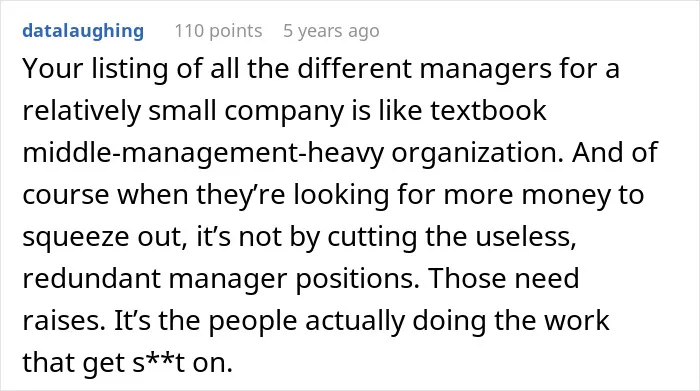Click the word "course" starting the fourth line
Image resolution: width=700 pixels, height=391 pixels.
pos(65,196)
